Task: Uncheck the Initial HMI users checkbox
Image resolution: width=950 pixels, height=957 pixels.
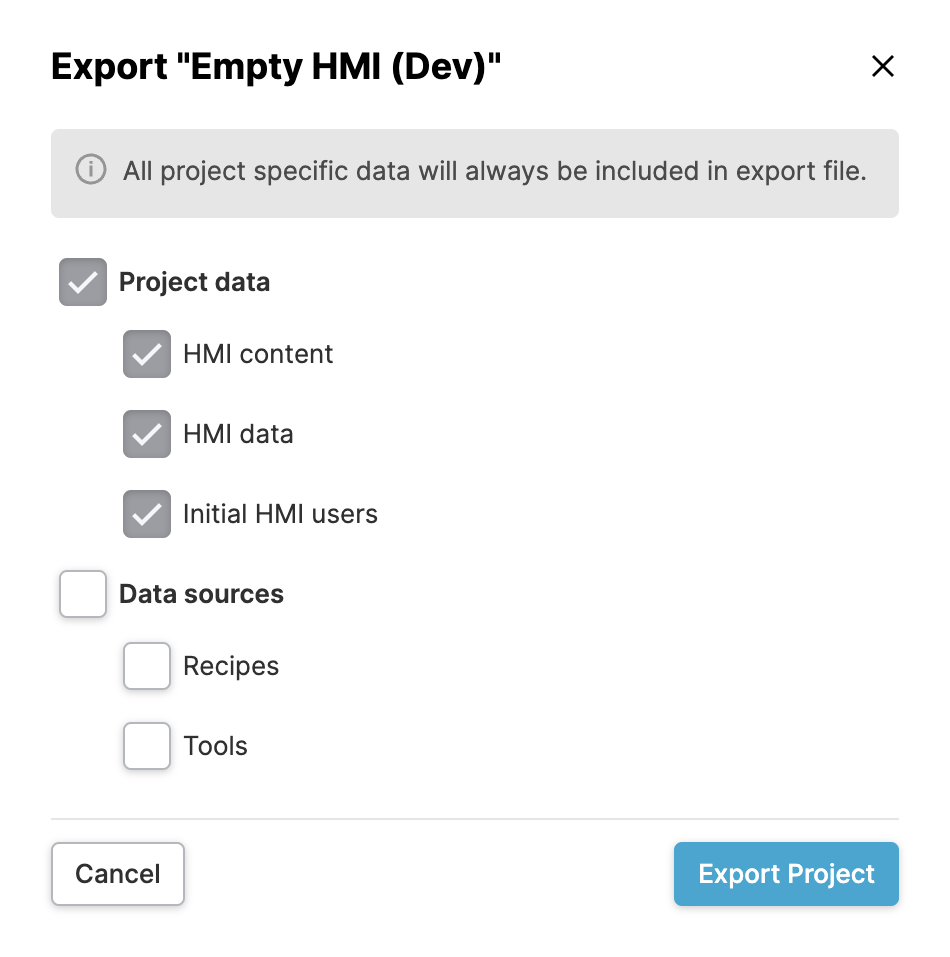Action: click(147, 514)
